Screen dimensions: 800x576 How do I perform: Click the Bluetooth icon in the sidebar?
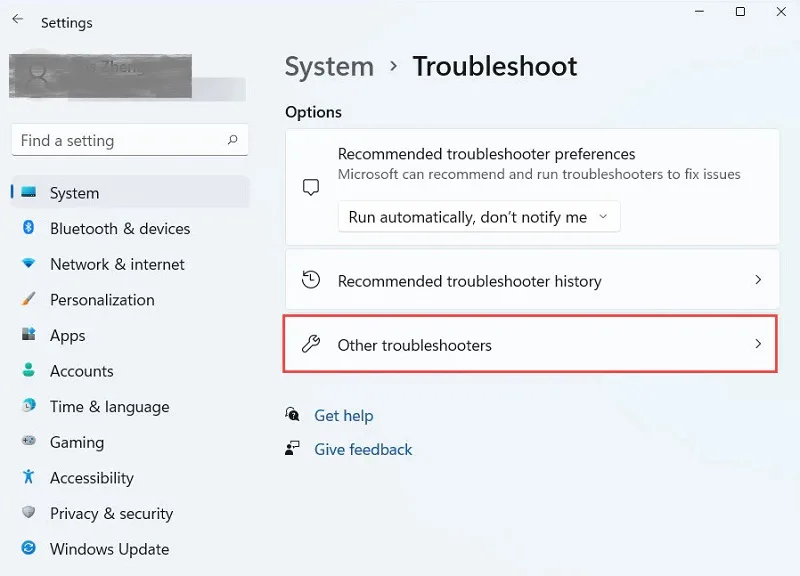pos(29,228)
